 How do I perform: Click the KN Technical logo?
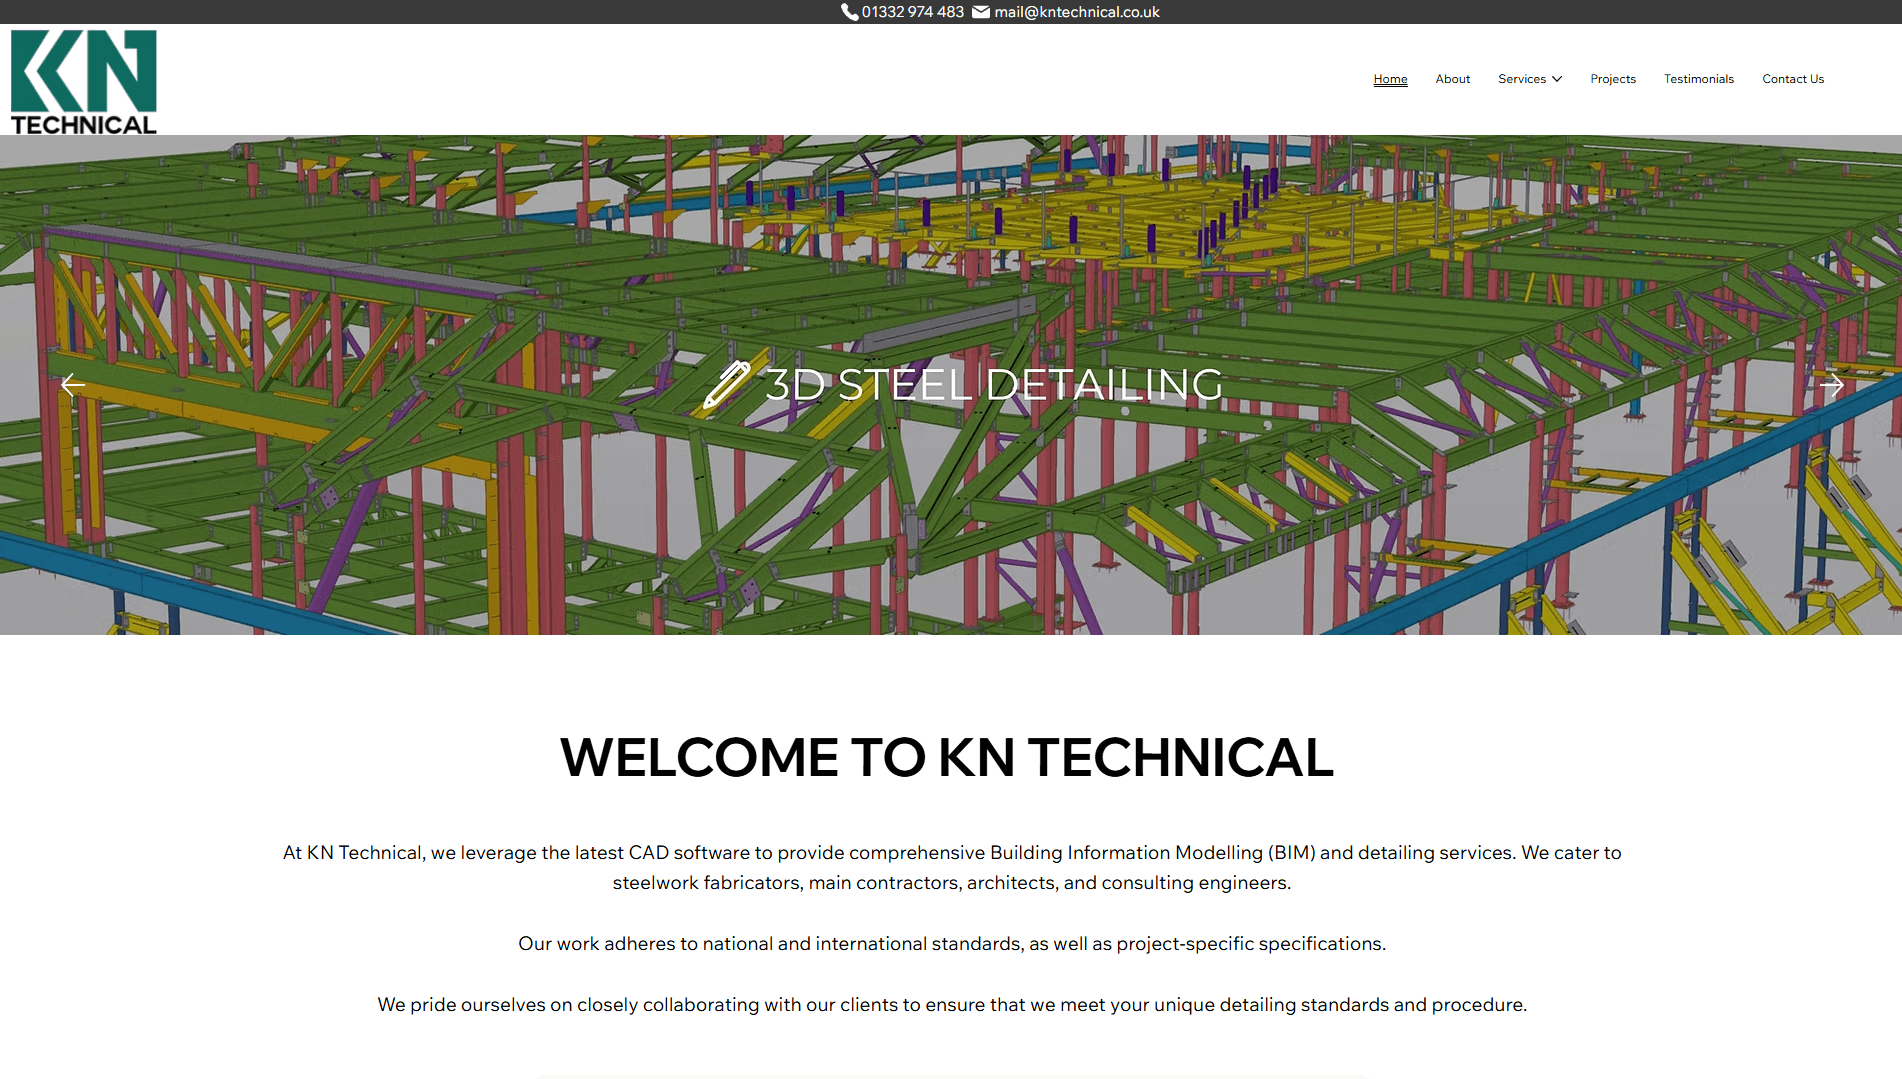pos(84,79)
